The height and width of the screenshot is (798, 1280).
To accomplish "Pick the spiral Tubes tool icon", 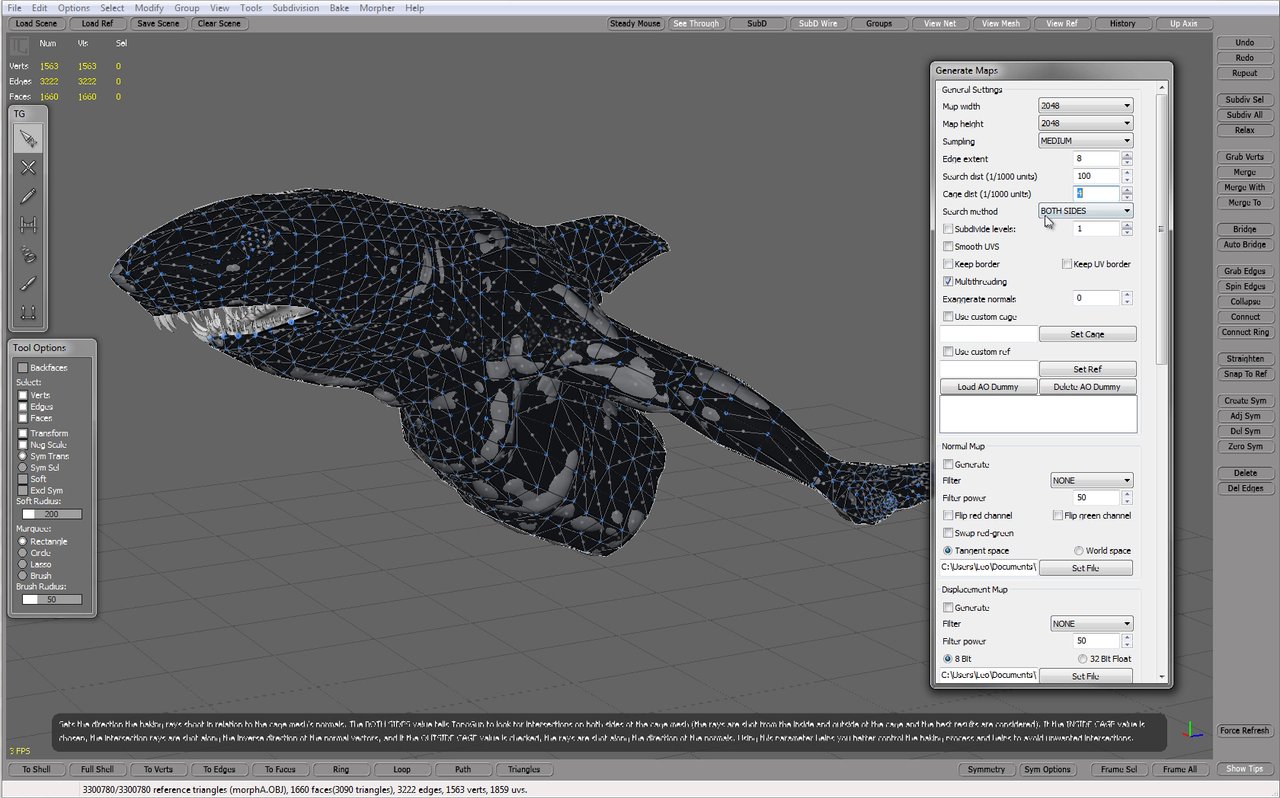I will pos(28,255).
